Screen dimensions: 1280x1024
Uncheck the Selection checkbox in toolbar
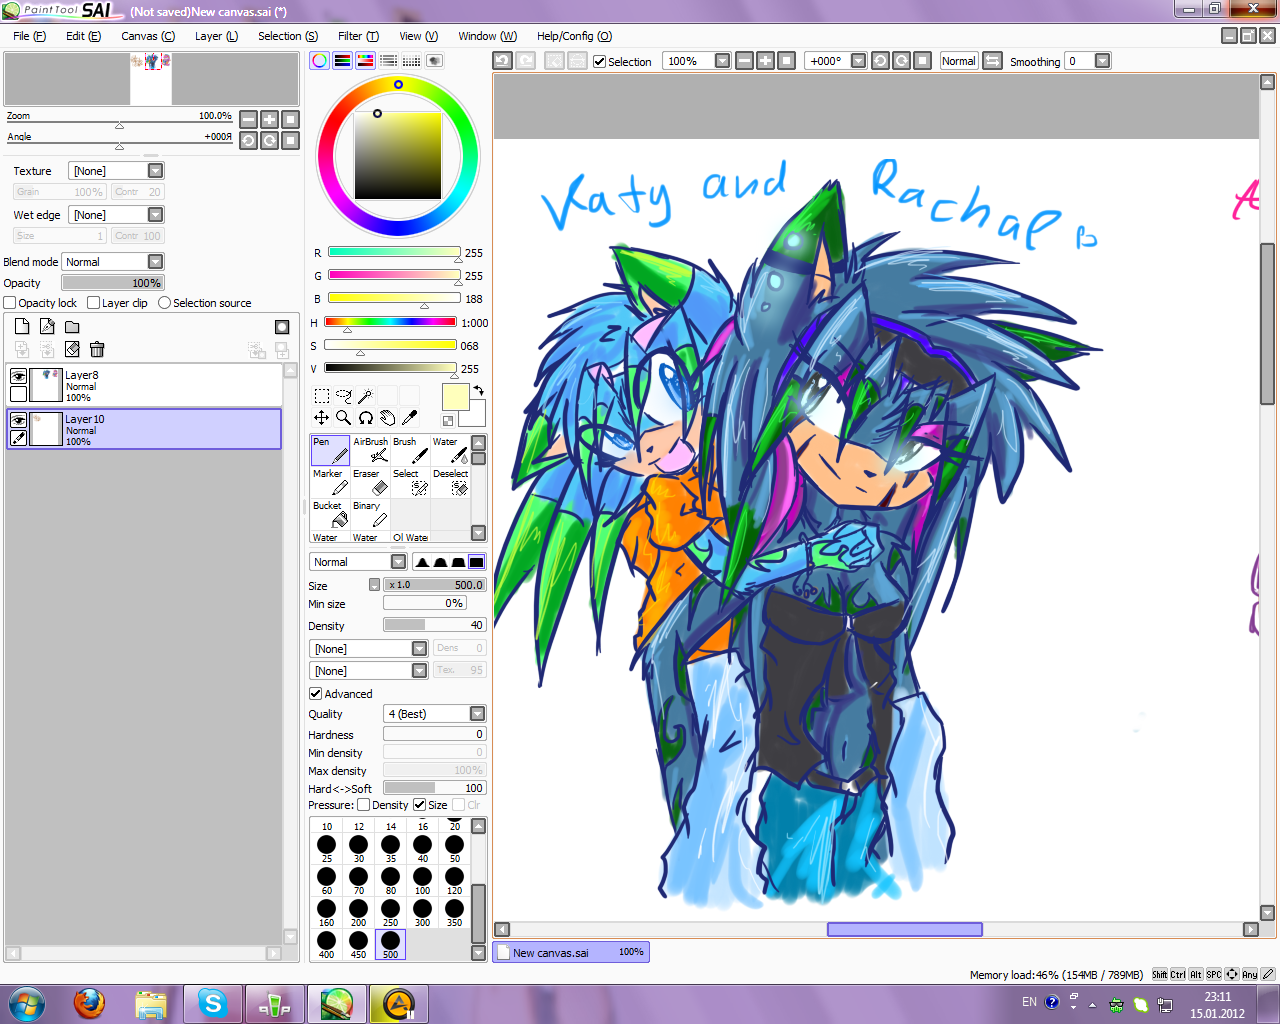(x=599, y=62)
